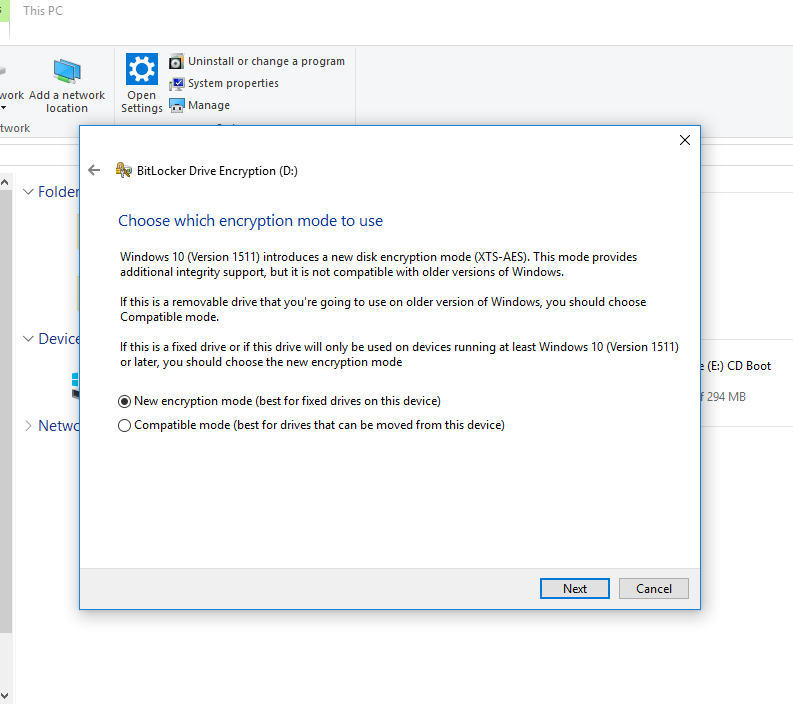
Task: Click the Folders group heading
Action: 59,192
